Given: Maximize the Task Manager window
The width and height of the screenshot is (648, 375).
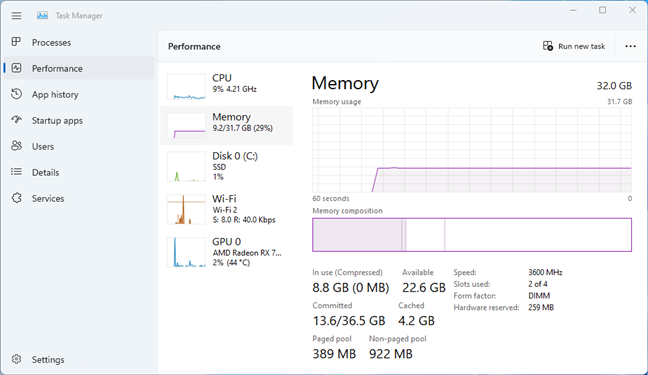Looking at the screenshot, I should click(x=603, y=10).
